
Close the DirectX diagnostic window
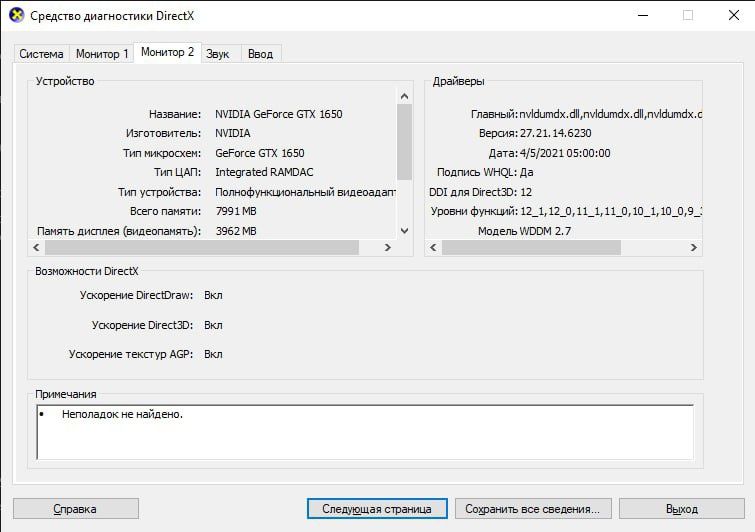[734, 15]
